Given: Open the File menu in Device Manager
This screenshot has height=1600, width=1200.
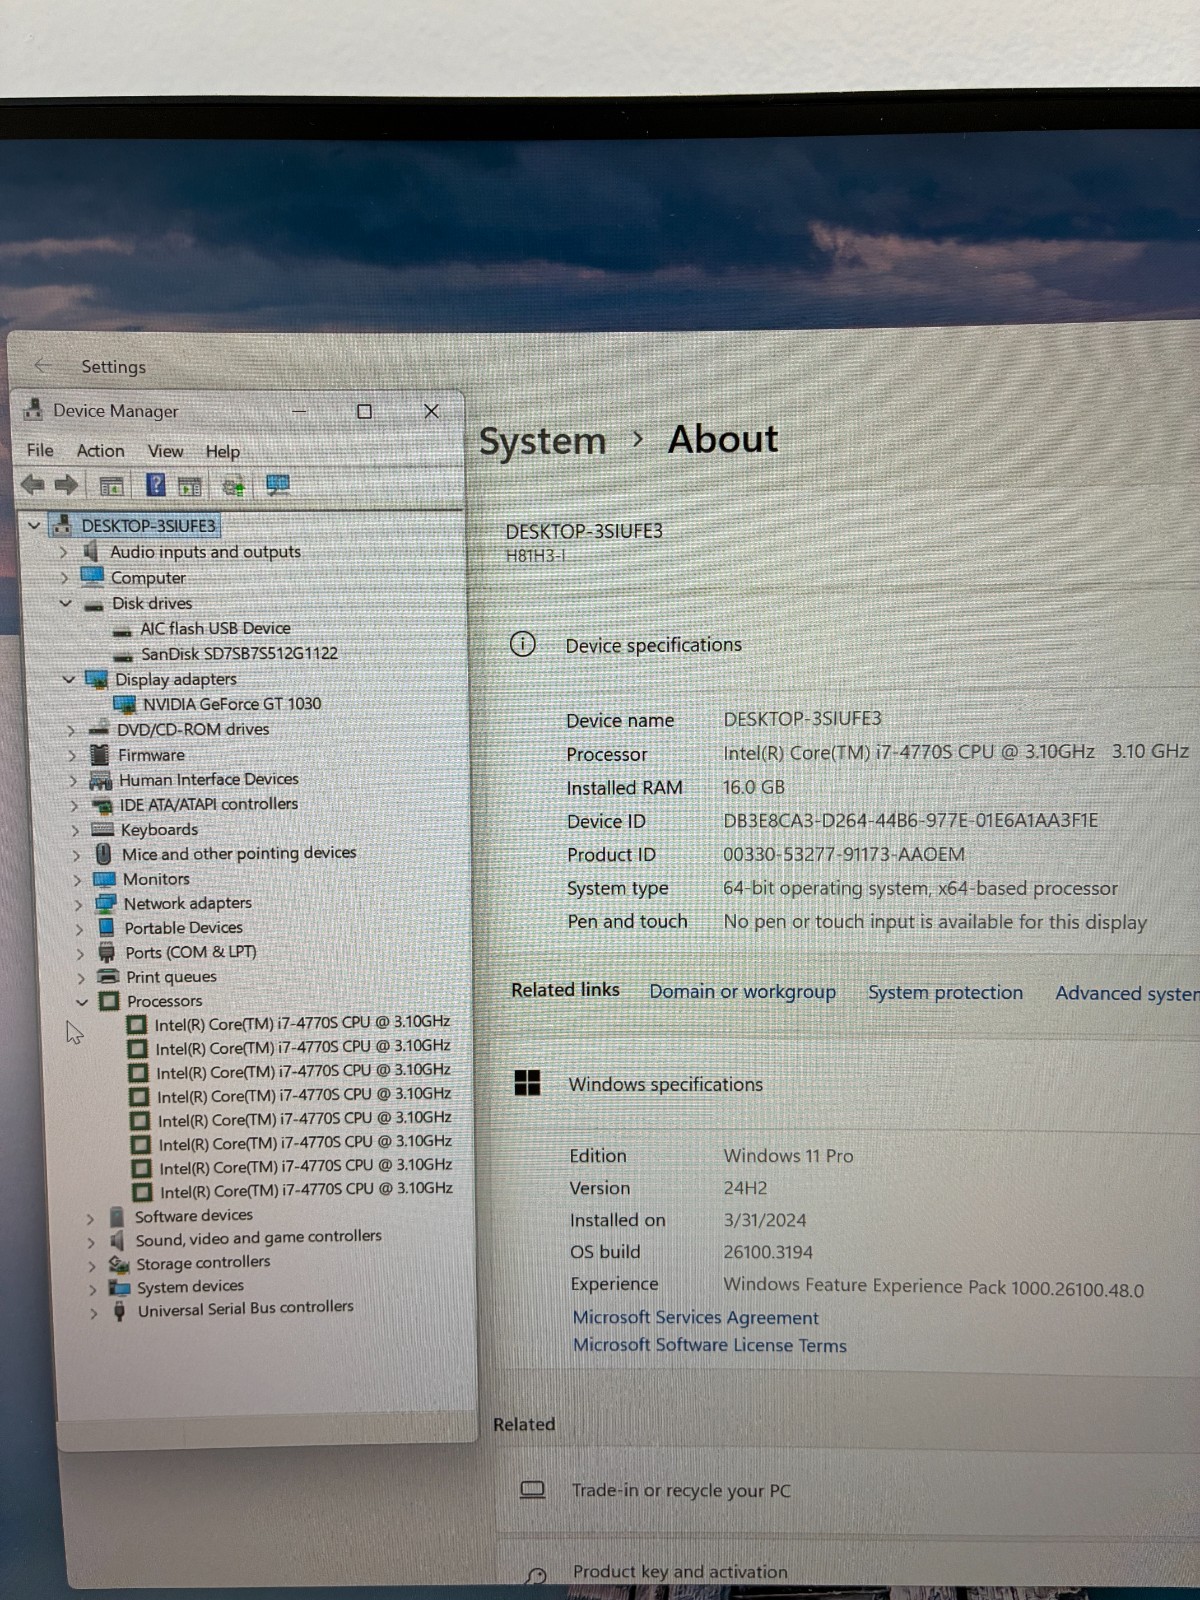Looking at the screenshot, I should coord(40,450).
